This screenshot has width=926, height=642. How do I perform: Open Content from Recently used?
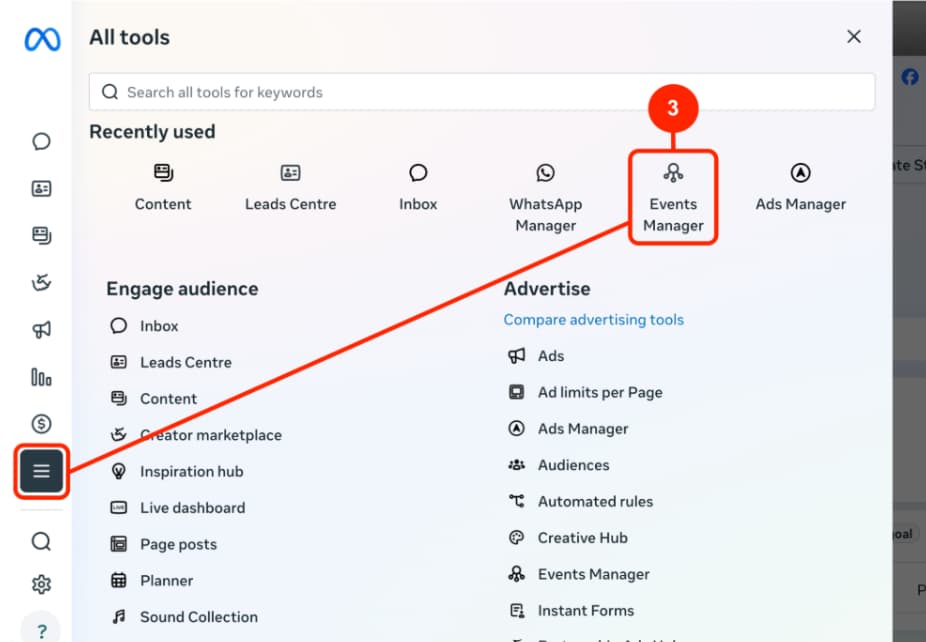(x=163, y=188)
